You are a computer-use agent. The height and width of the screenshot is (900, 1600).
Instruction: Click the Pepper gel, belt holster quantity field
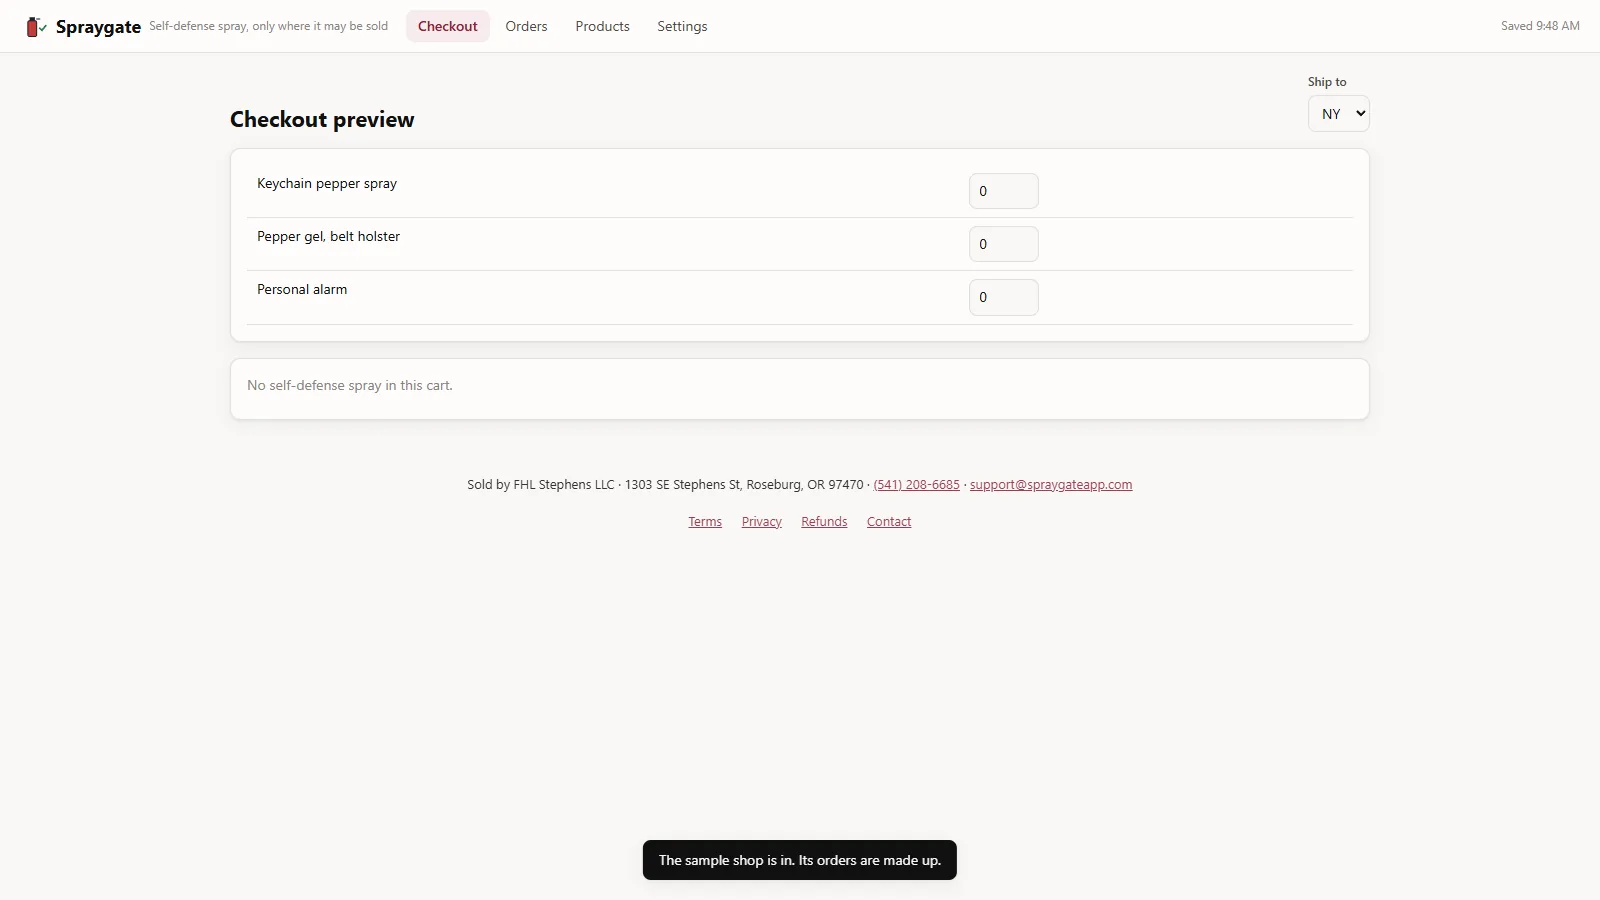click(1003, 244)
